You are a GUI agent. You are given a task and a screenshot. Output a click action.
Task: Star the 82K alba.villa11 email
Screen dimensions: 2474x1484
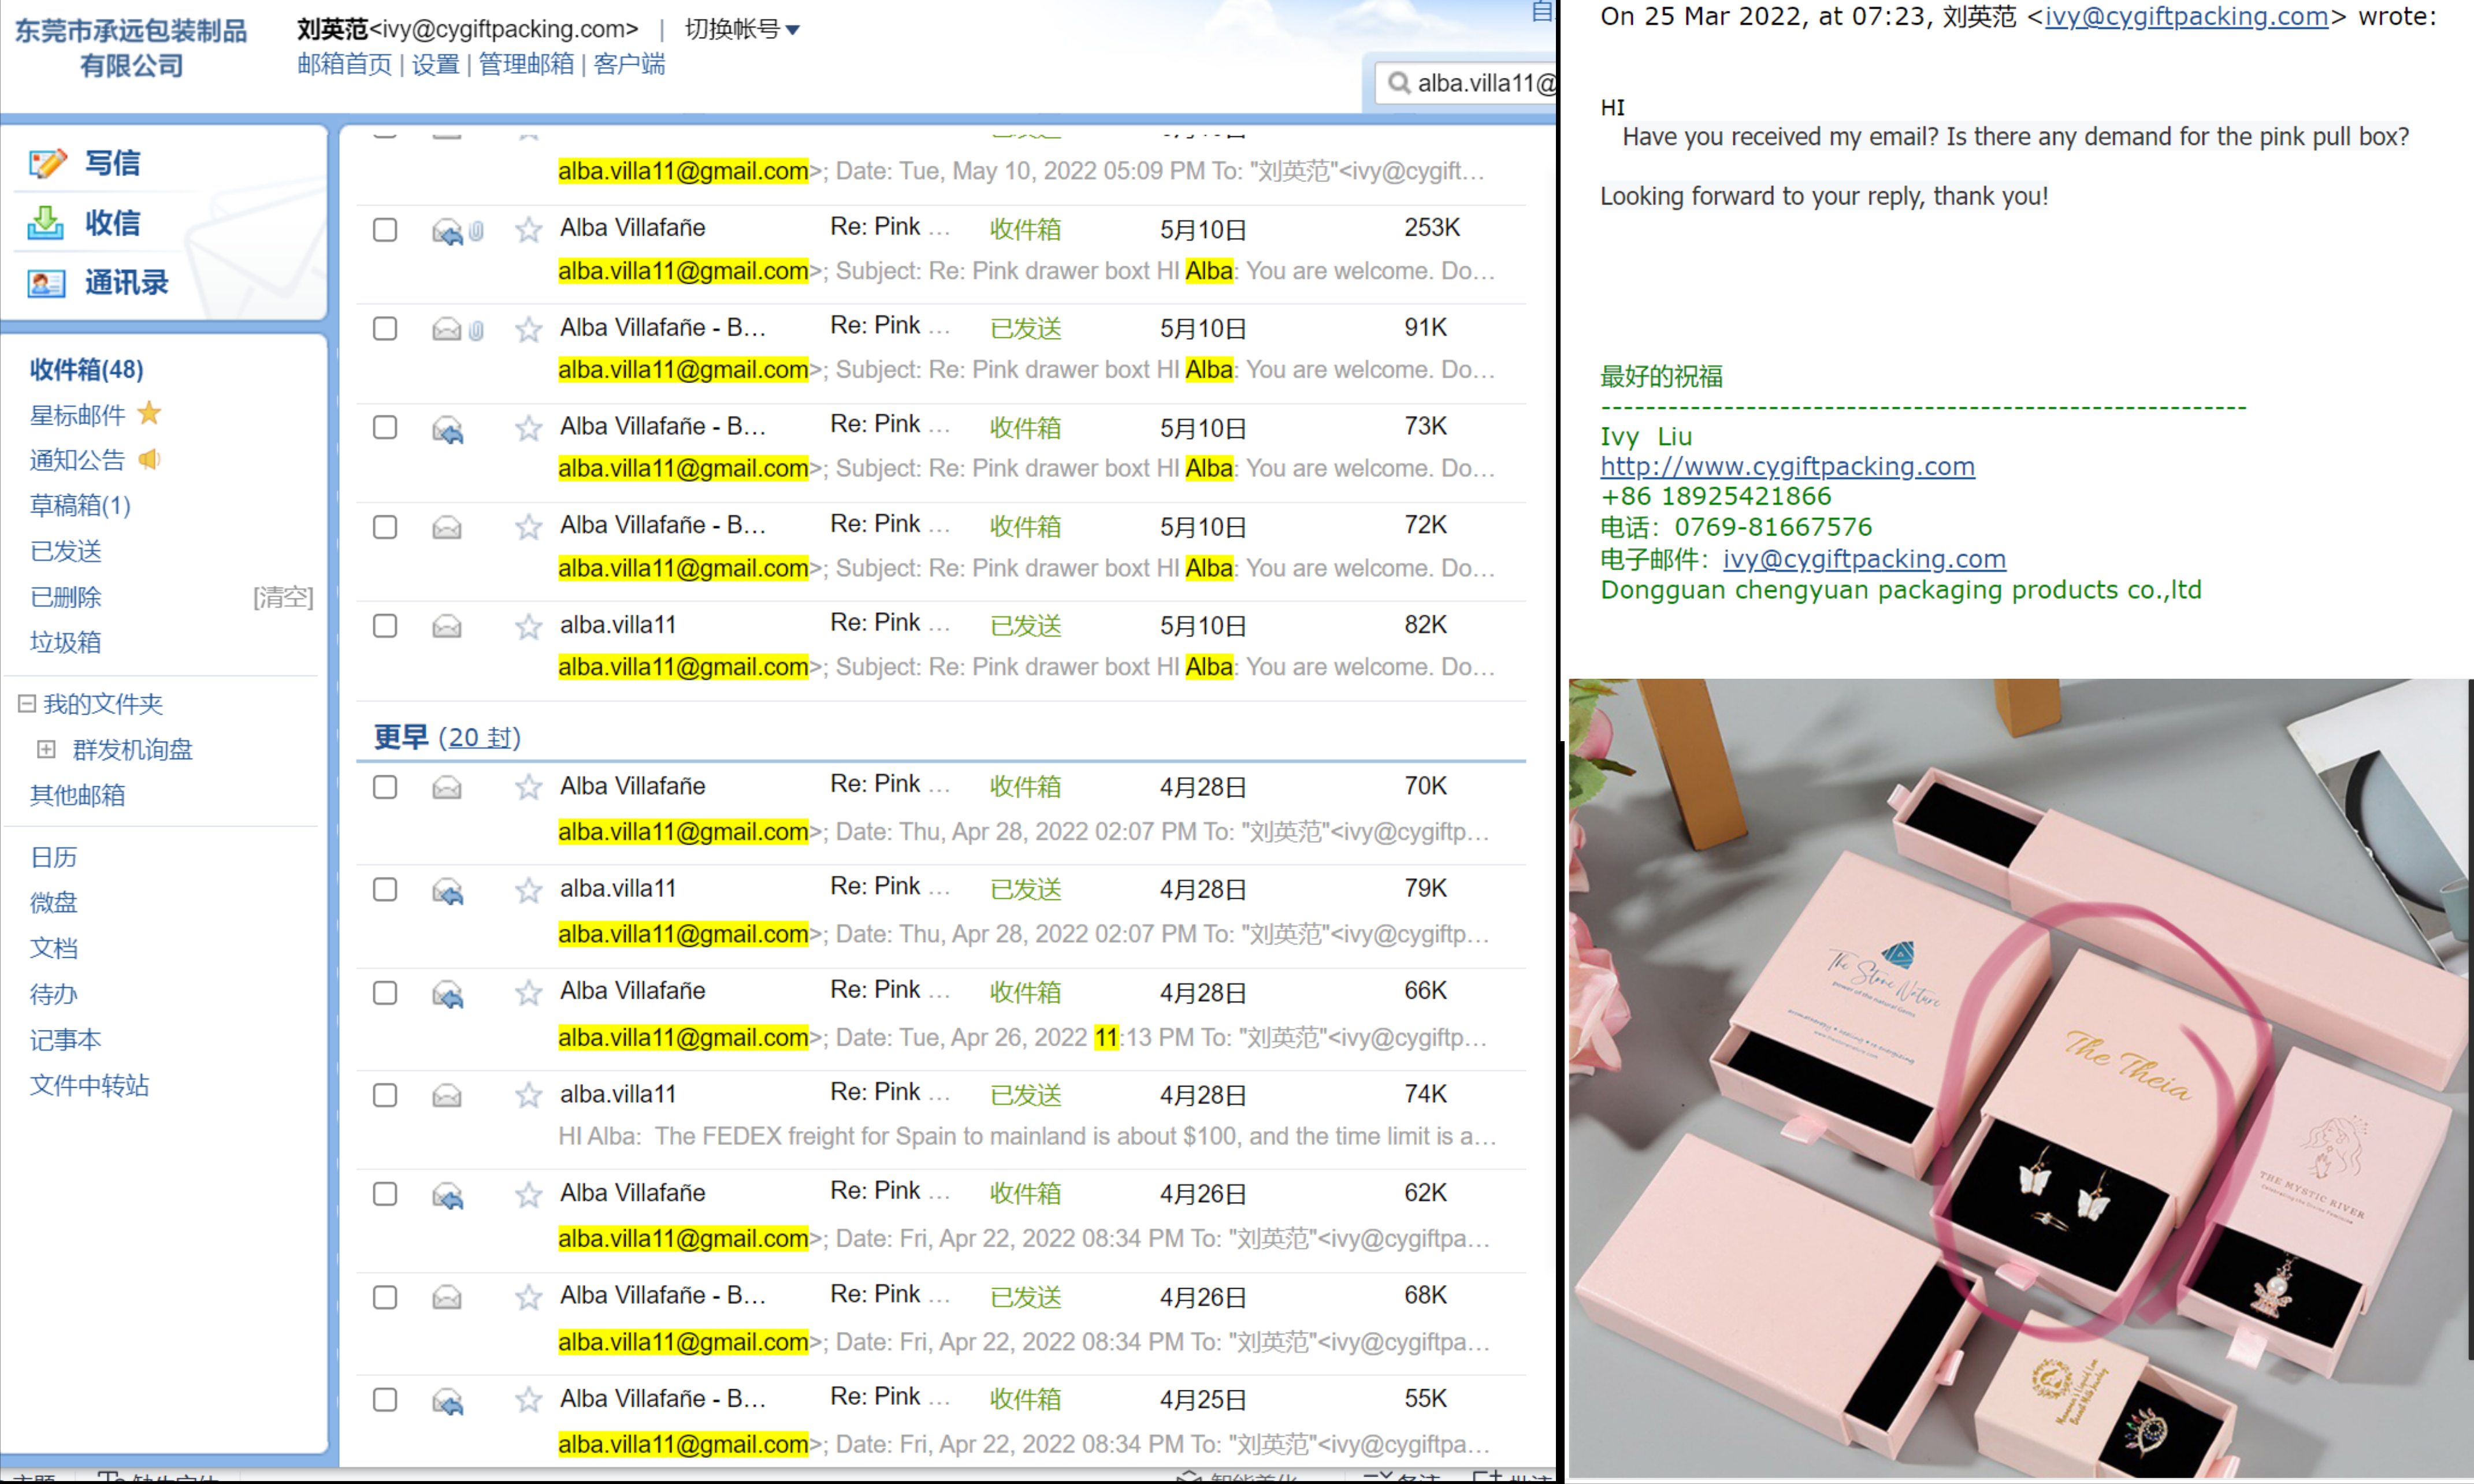tap(528, 626)
